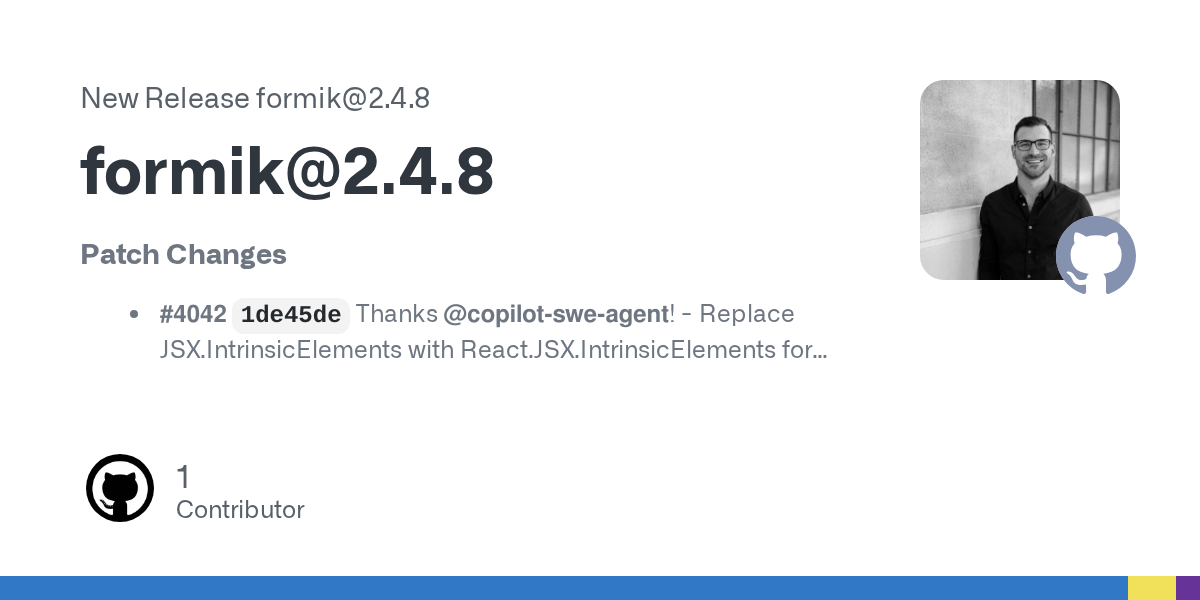Click the large formik@2.4.8 title

[x=287, y=171]
